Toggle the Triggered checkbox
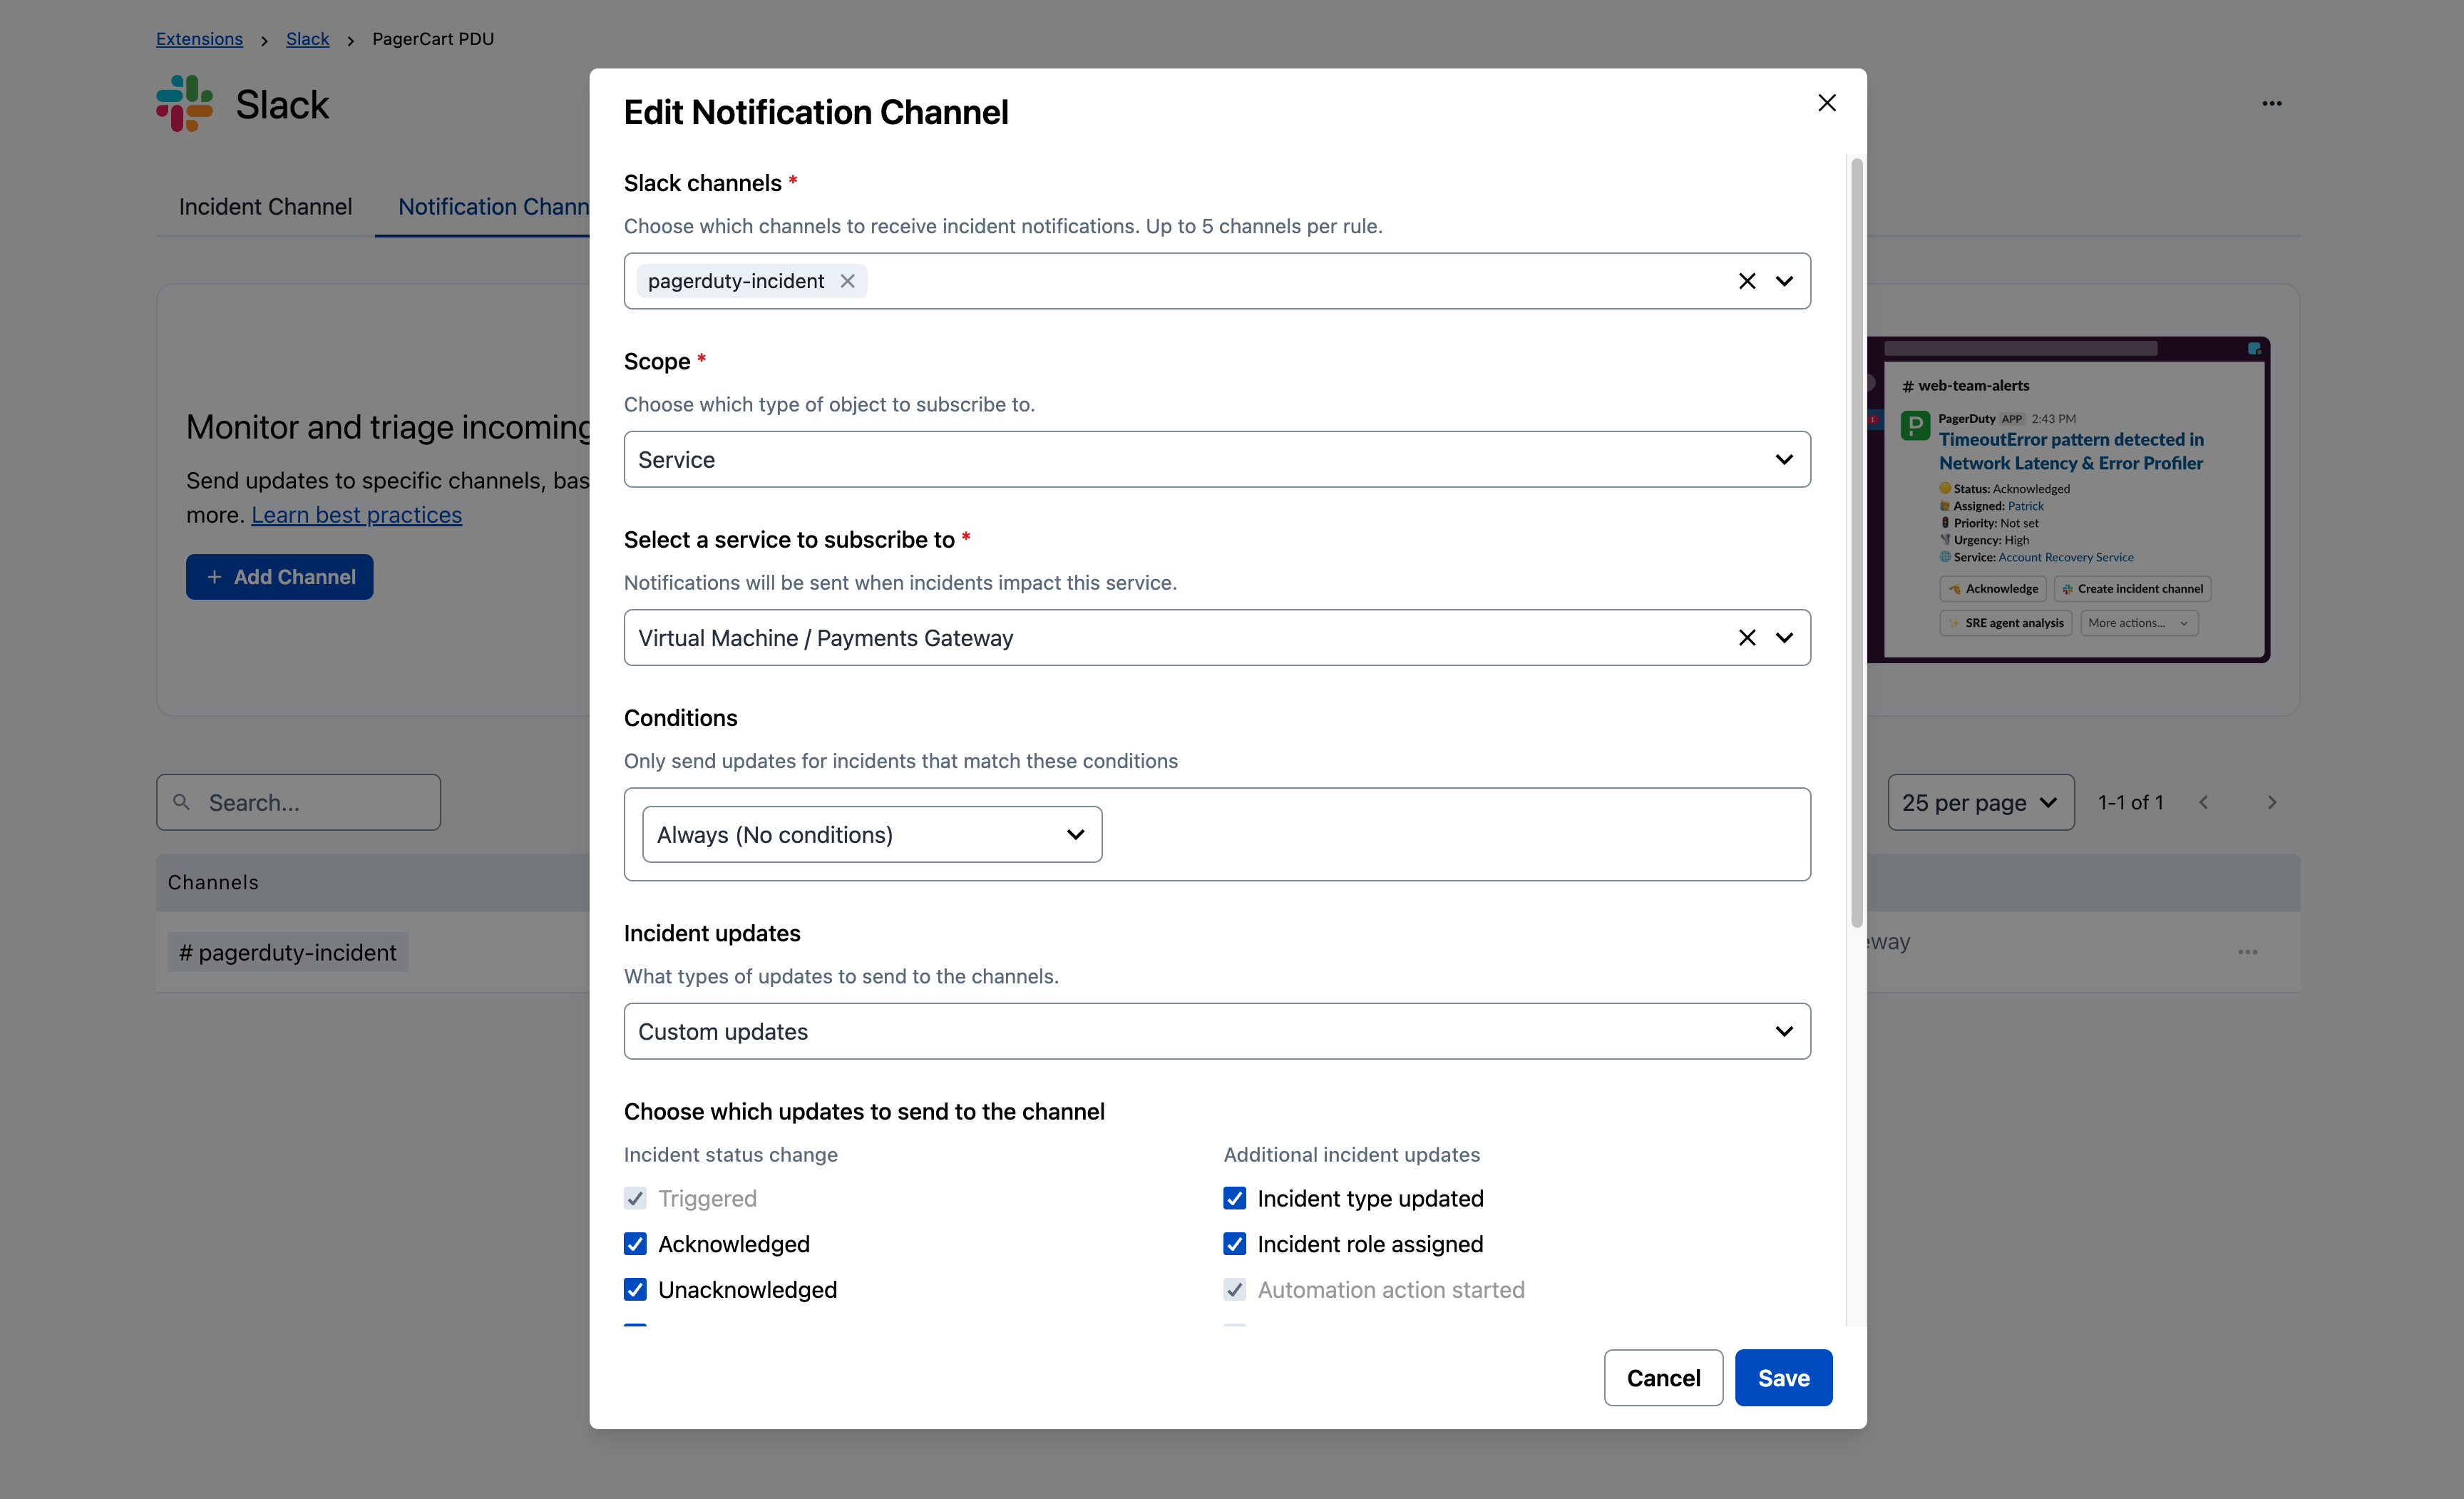Screen dimensions: 2464x1499 pos(635,1198)
